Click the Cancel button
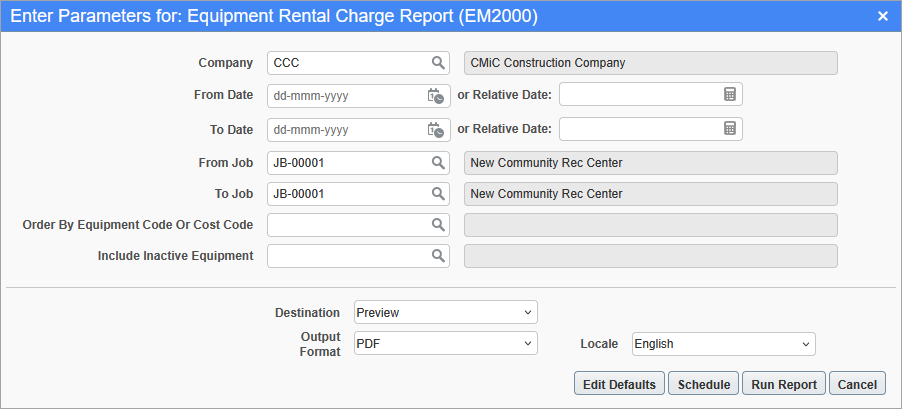The width and height of the screenshot is (902, 409). [857, 384]
